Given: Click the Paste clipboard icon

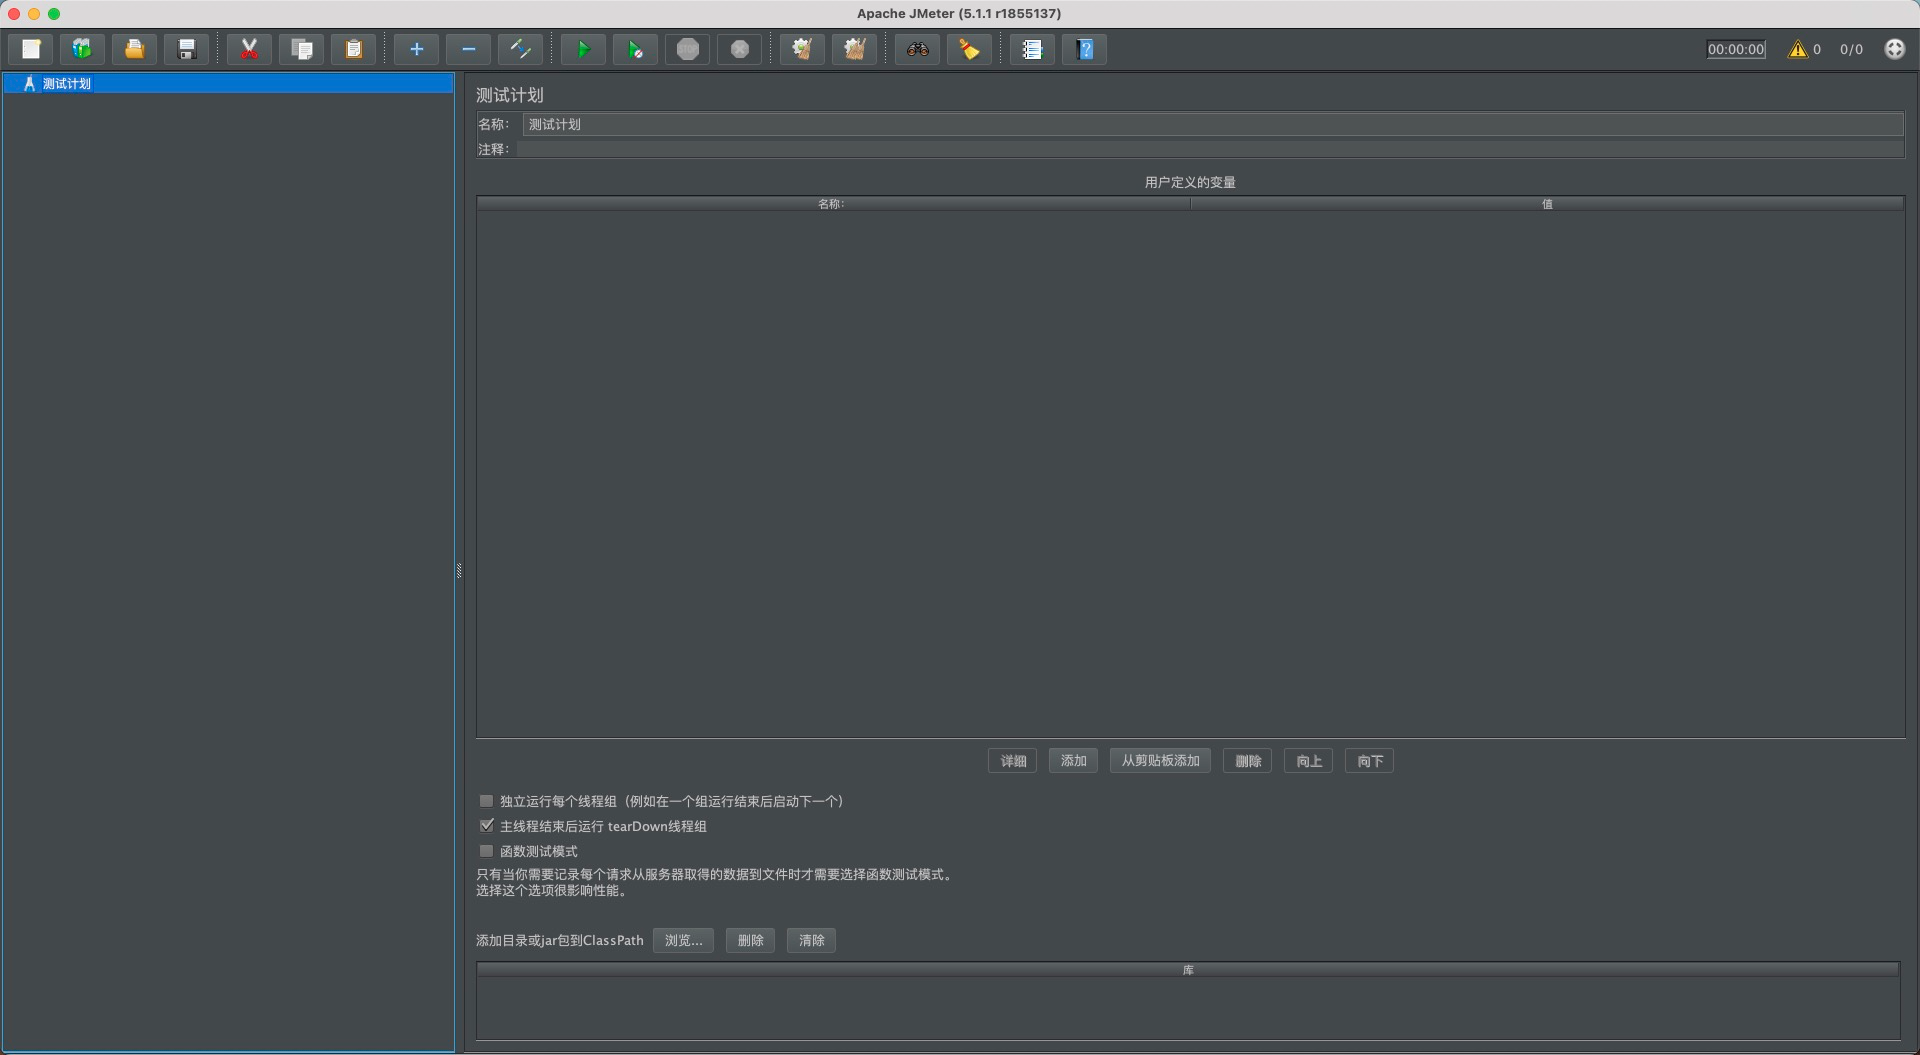Looking at the screenshot, I should click(353, 49).
